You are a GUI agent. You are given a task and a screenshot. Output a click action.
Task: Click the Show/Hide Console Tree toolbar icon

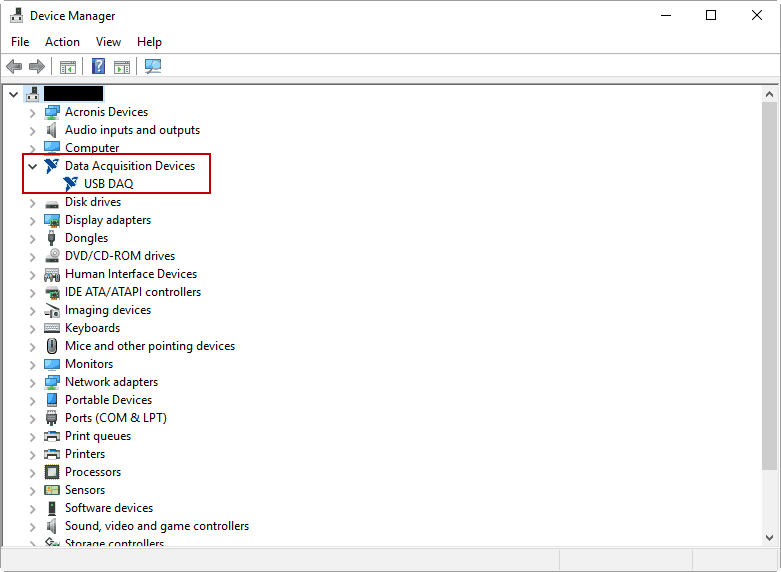[x=68, y=67]
